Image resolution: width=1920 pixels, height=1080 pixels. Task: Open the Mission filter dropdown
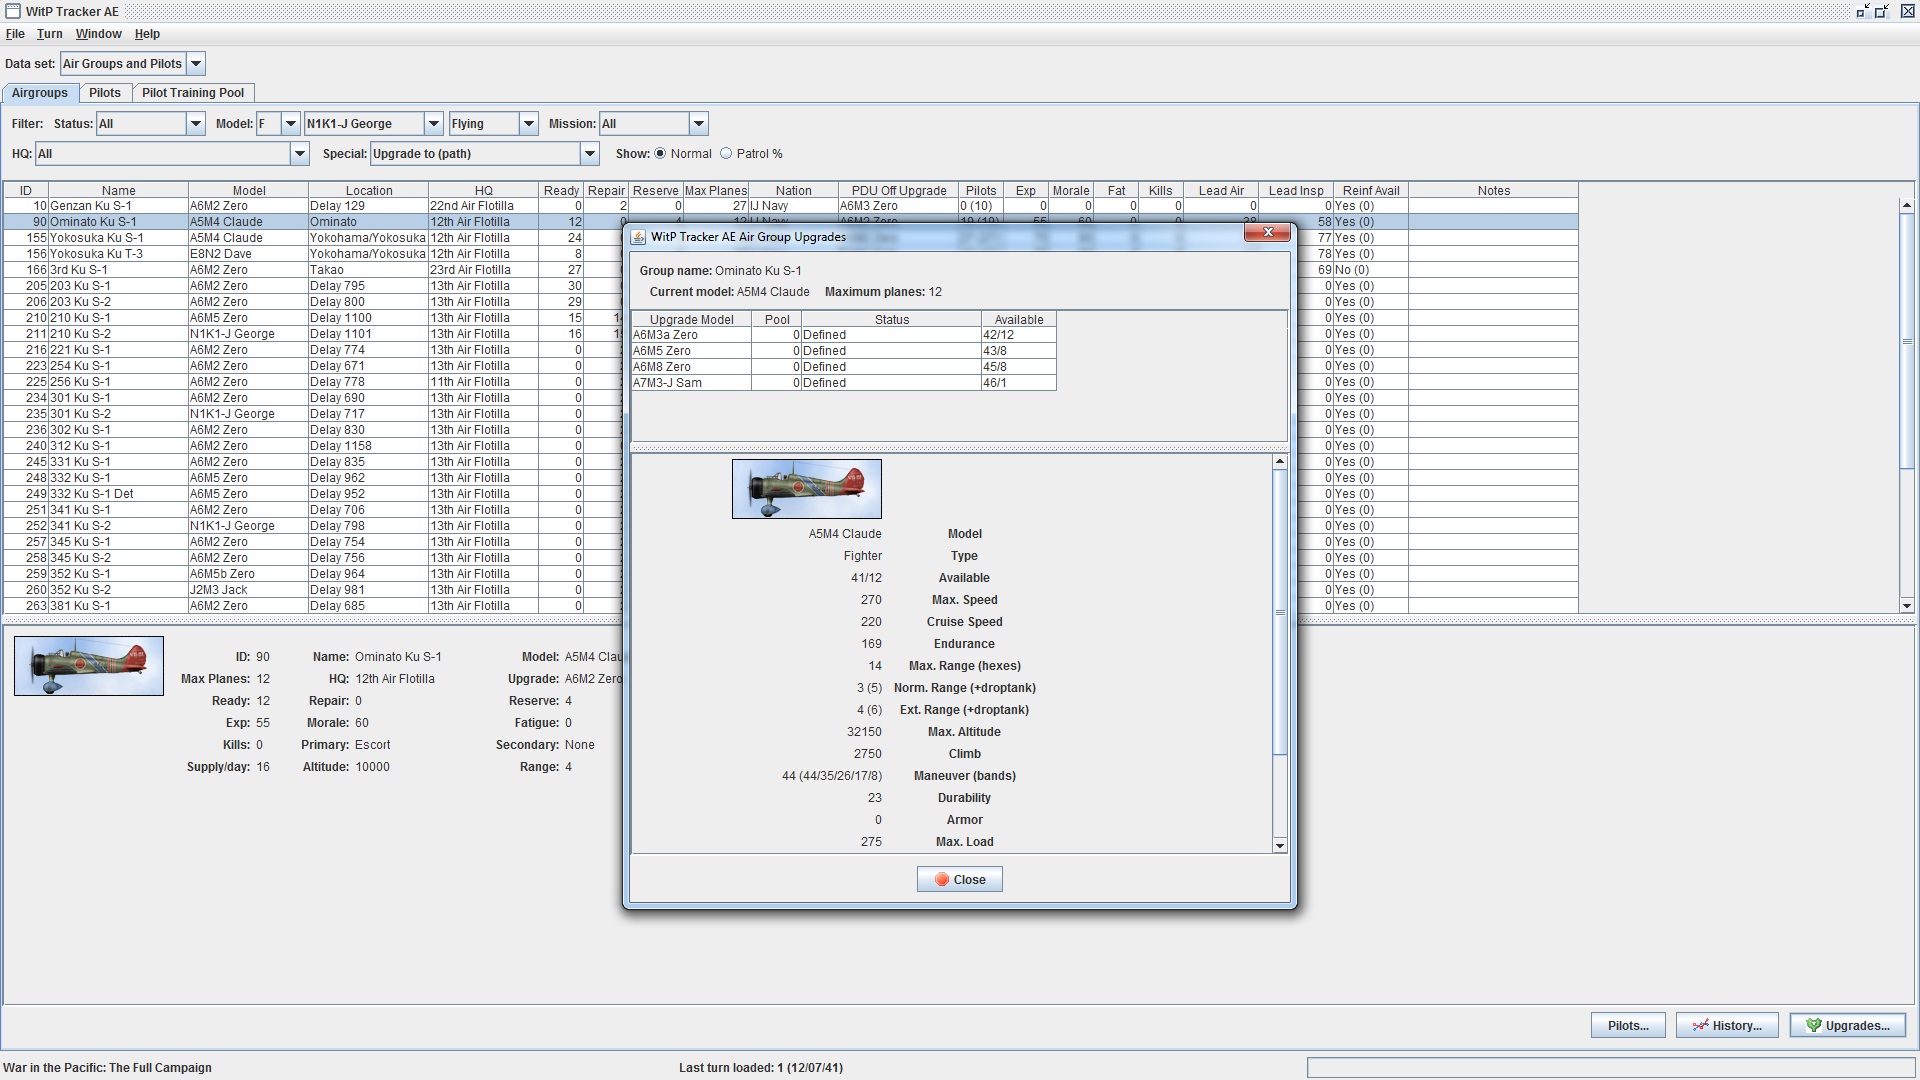[698, 124]
